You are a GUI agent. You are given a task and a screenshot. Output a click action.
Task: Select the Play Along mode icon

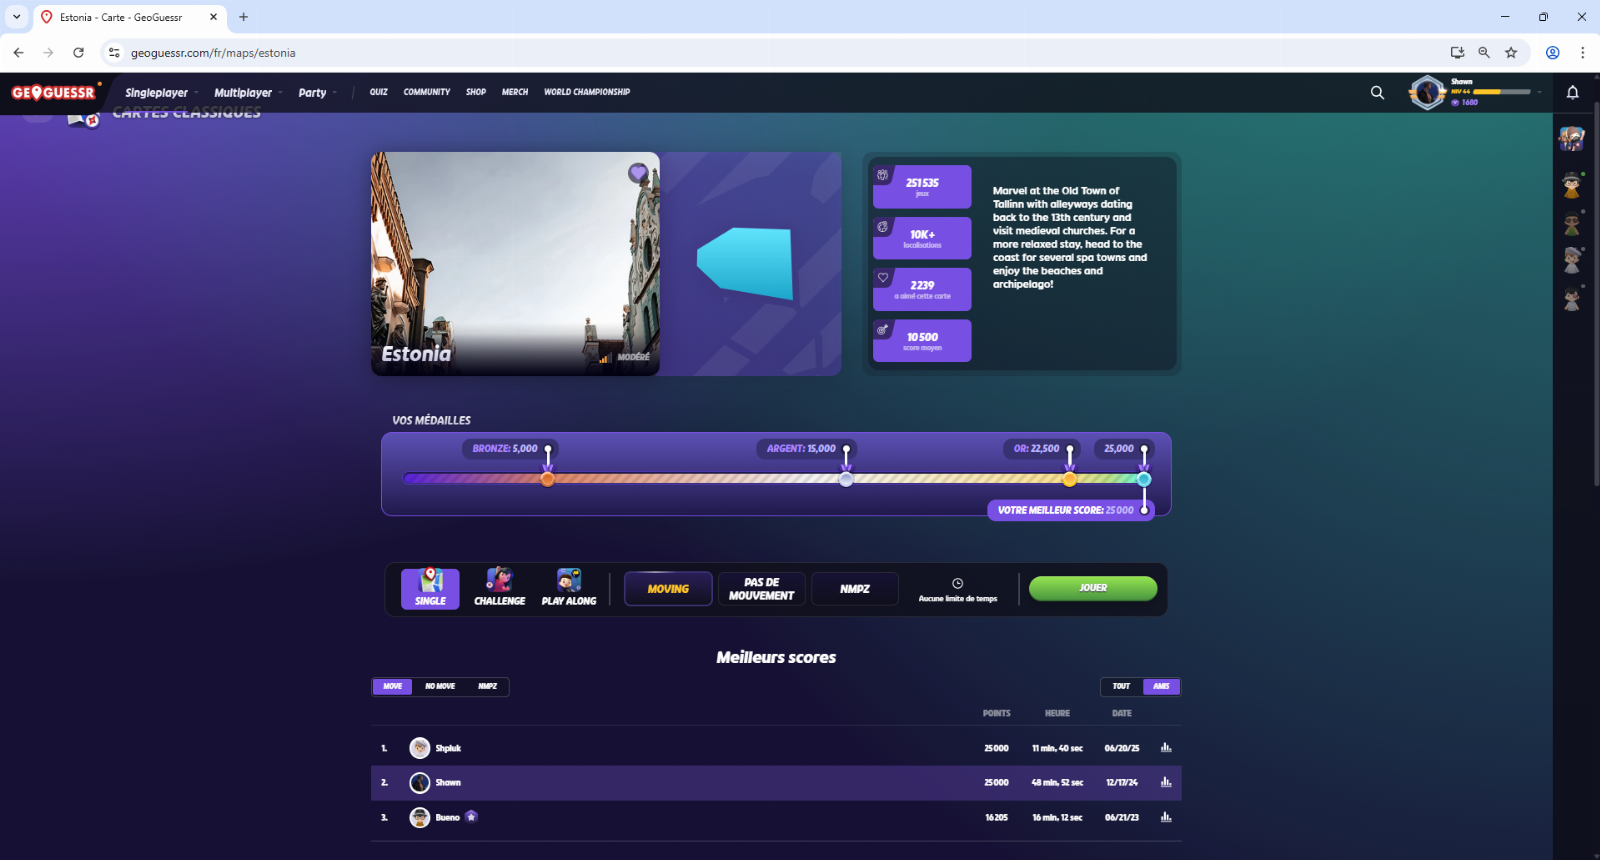(569, 588)
